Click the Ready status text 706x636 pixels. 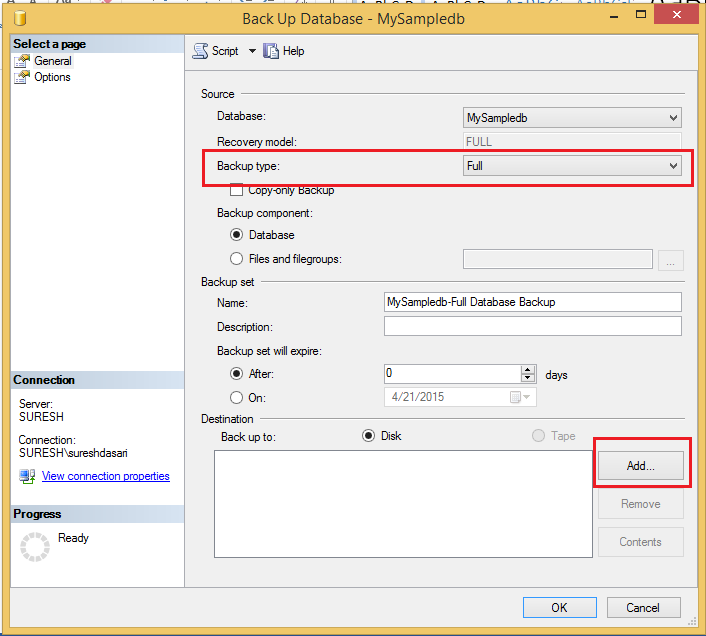73,538
